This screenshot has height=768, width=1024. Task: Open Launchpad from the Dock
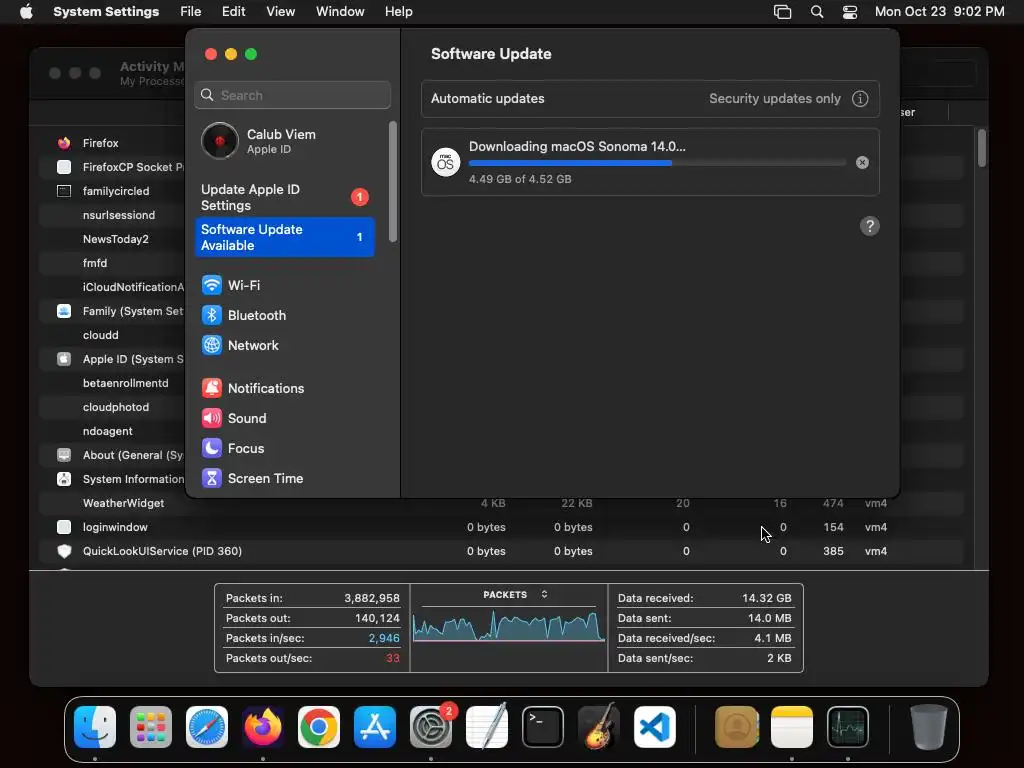coord(151,727)
